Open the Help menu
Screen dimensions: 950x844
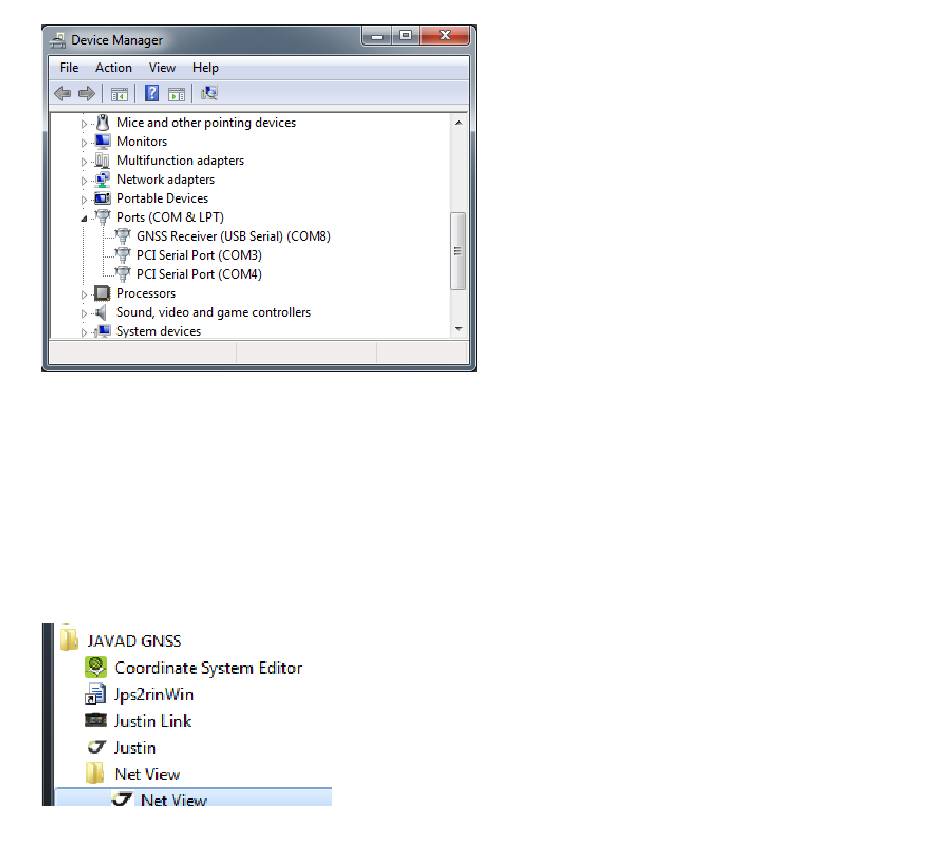[205, 67]
